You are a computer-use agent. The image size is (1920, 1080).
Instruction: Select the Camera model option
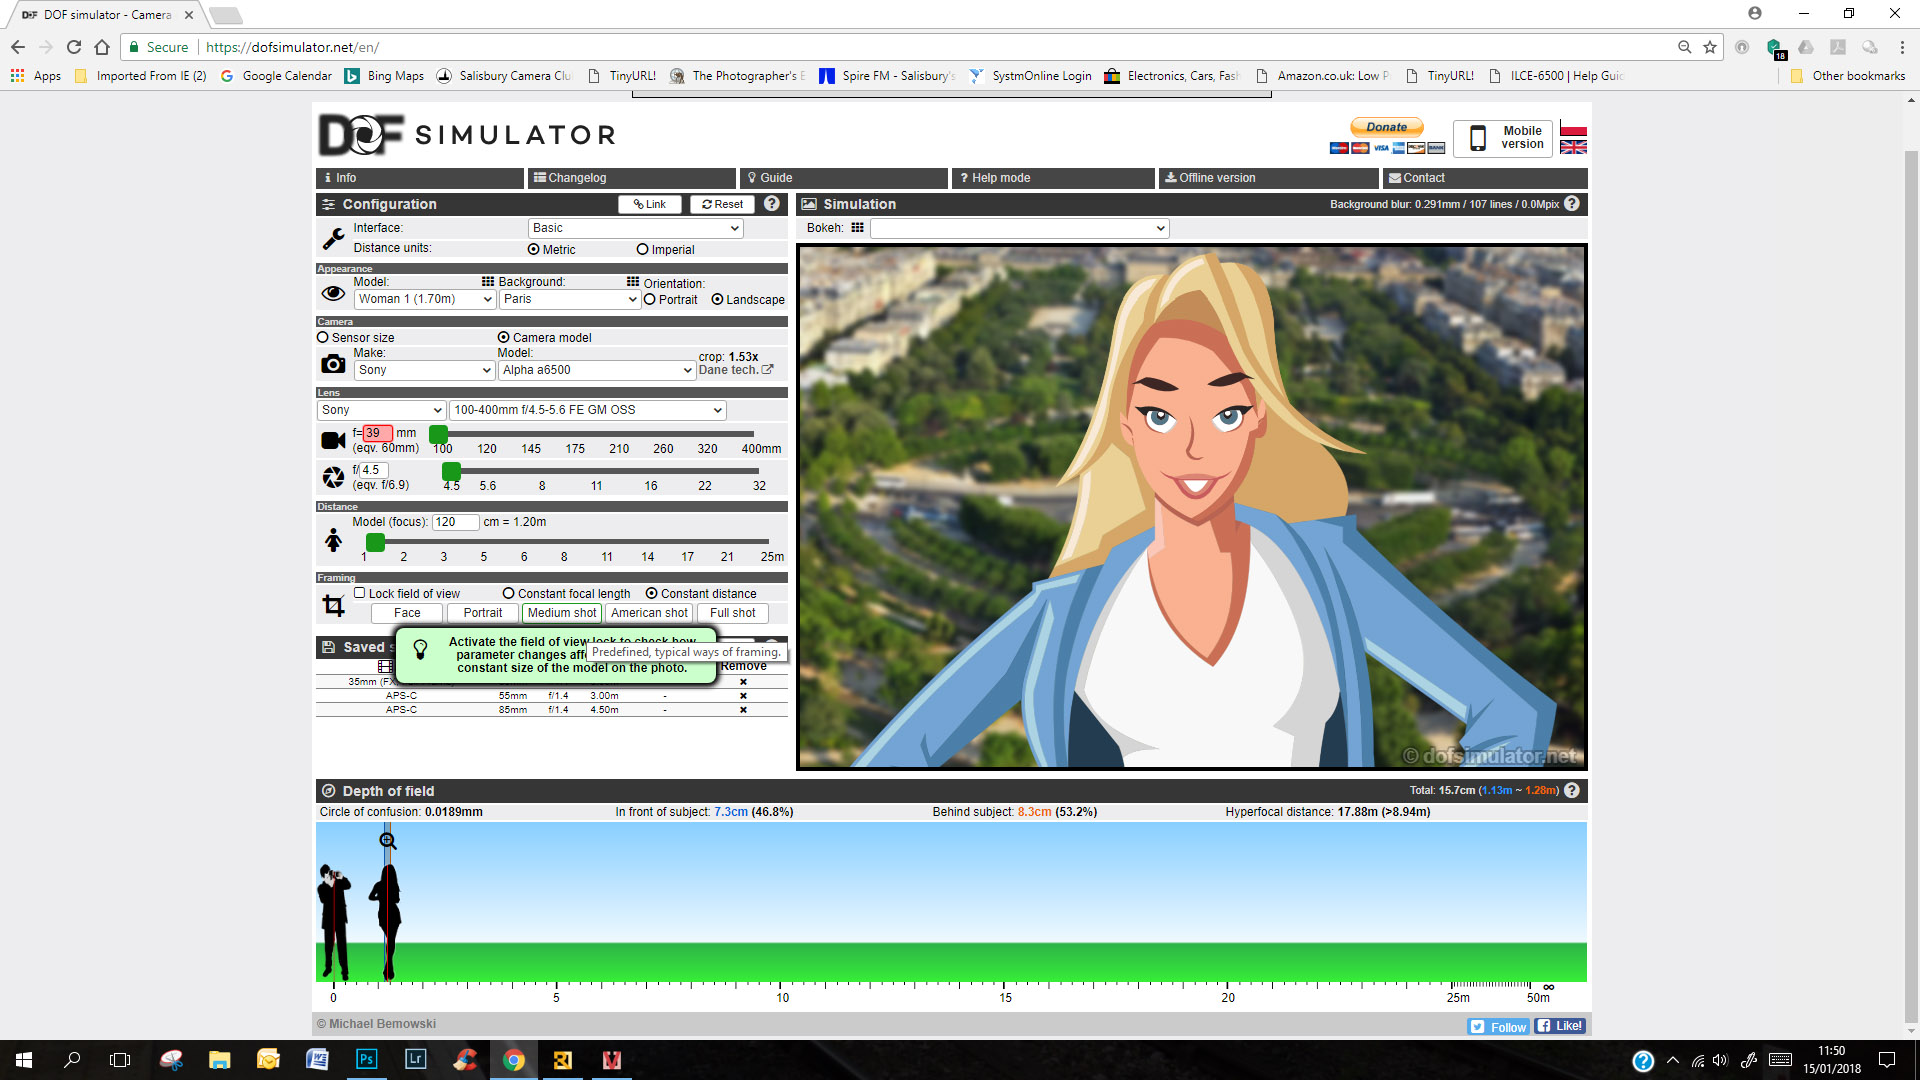[504, 338]
